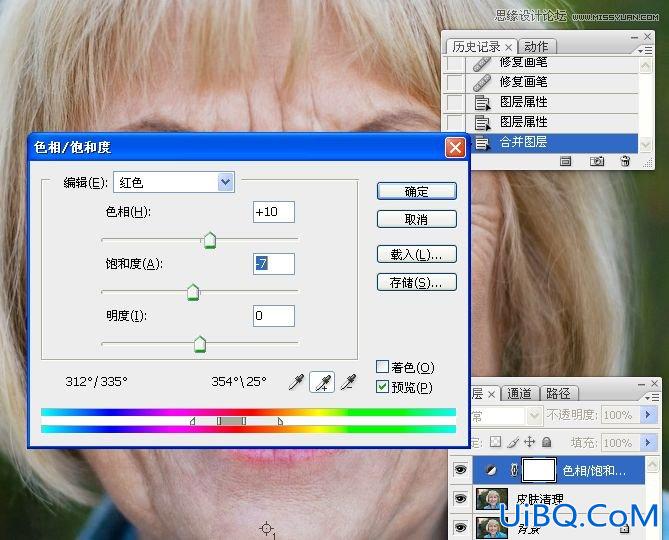The image size is (669, 540).
Task: Lock image pixels with brush icon
Action: tap(513, 442)
